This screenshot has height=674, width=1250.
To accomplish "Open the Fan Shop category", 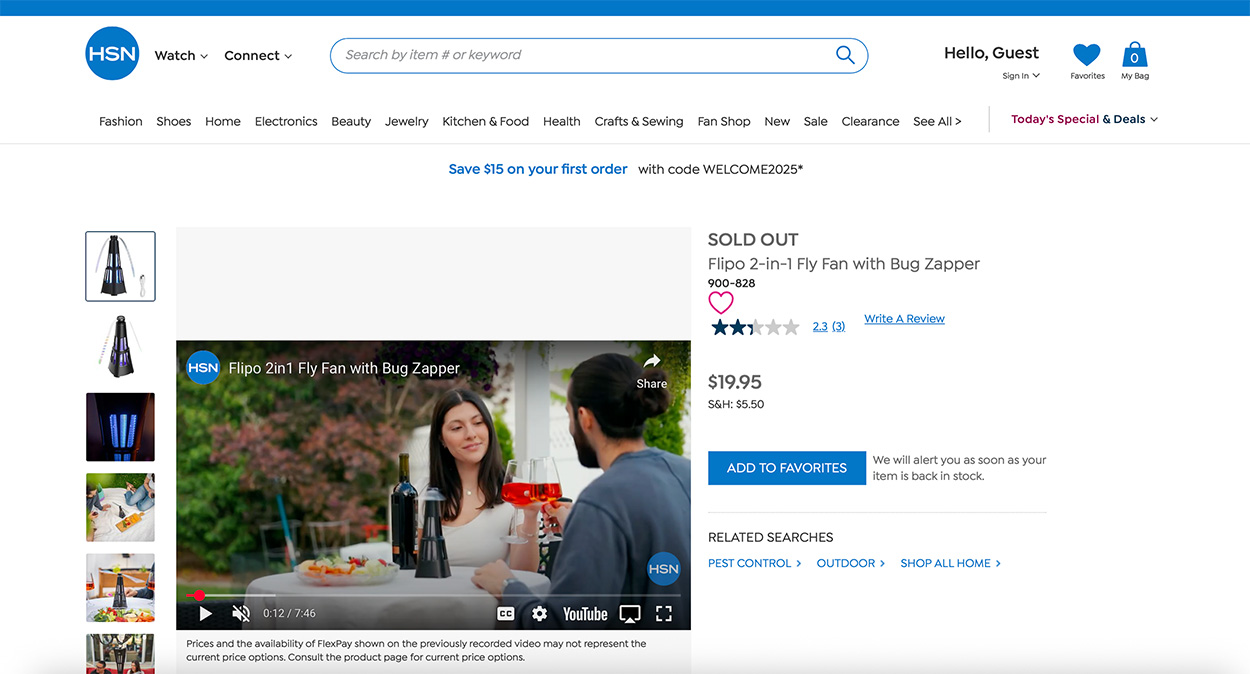I will click(724, 121).
